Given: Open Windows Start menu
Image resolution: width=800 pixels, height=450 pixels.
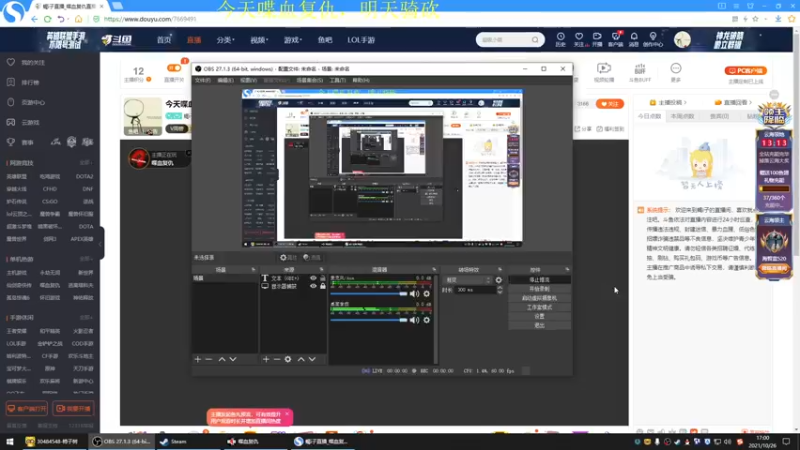Looking at the screenshot, I should [9, 441].
